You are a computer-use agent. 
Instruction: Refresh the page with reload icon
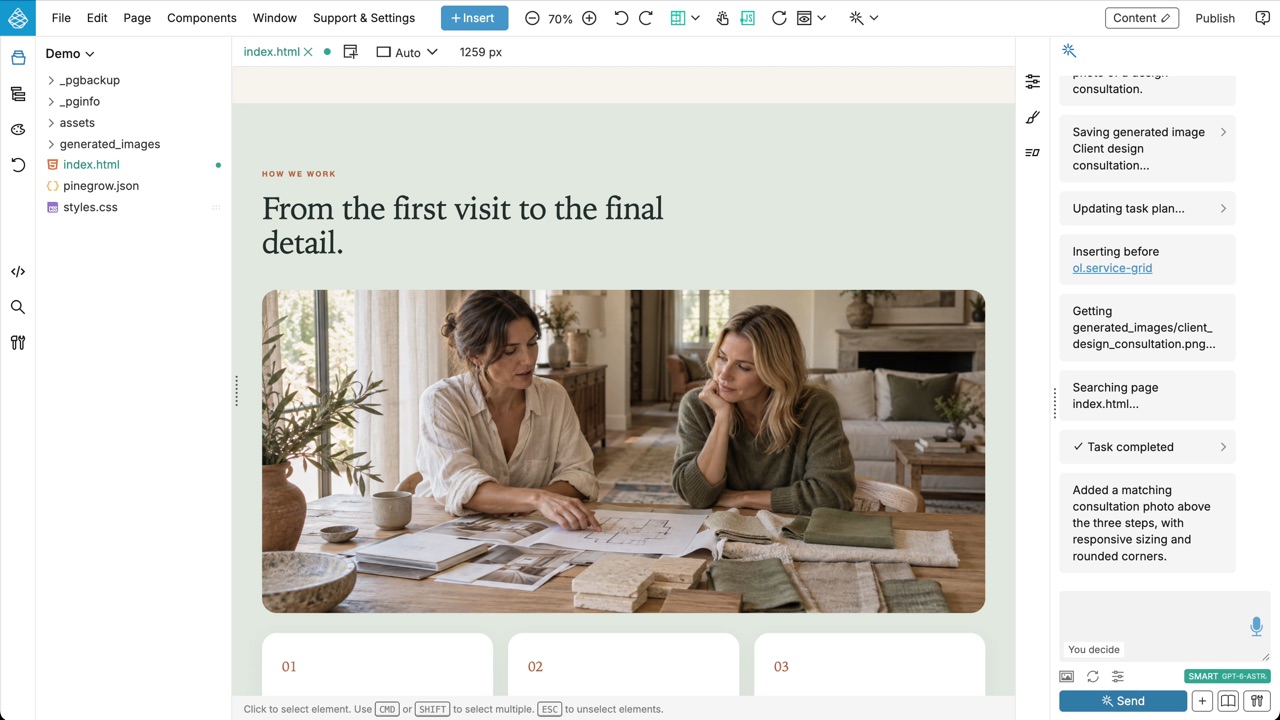pos(779,18)
